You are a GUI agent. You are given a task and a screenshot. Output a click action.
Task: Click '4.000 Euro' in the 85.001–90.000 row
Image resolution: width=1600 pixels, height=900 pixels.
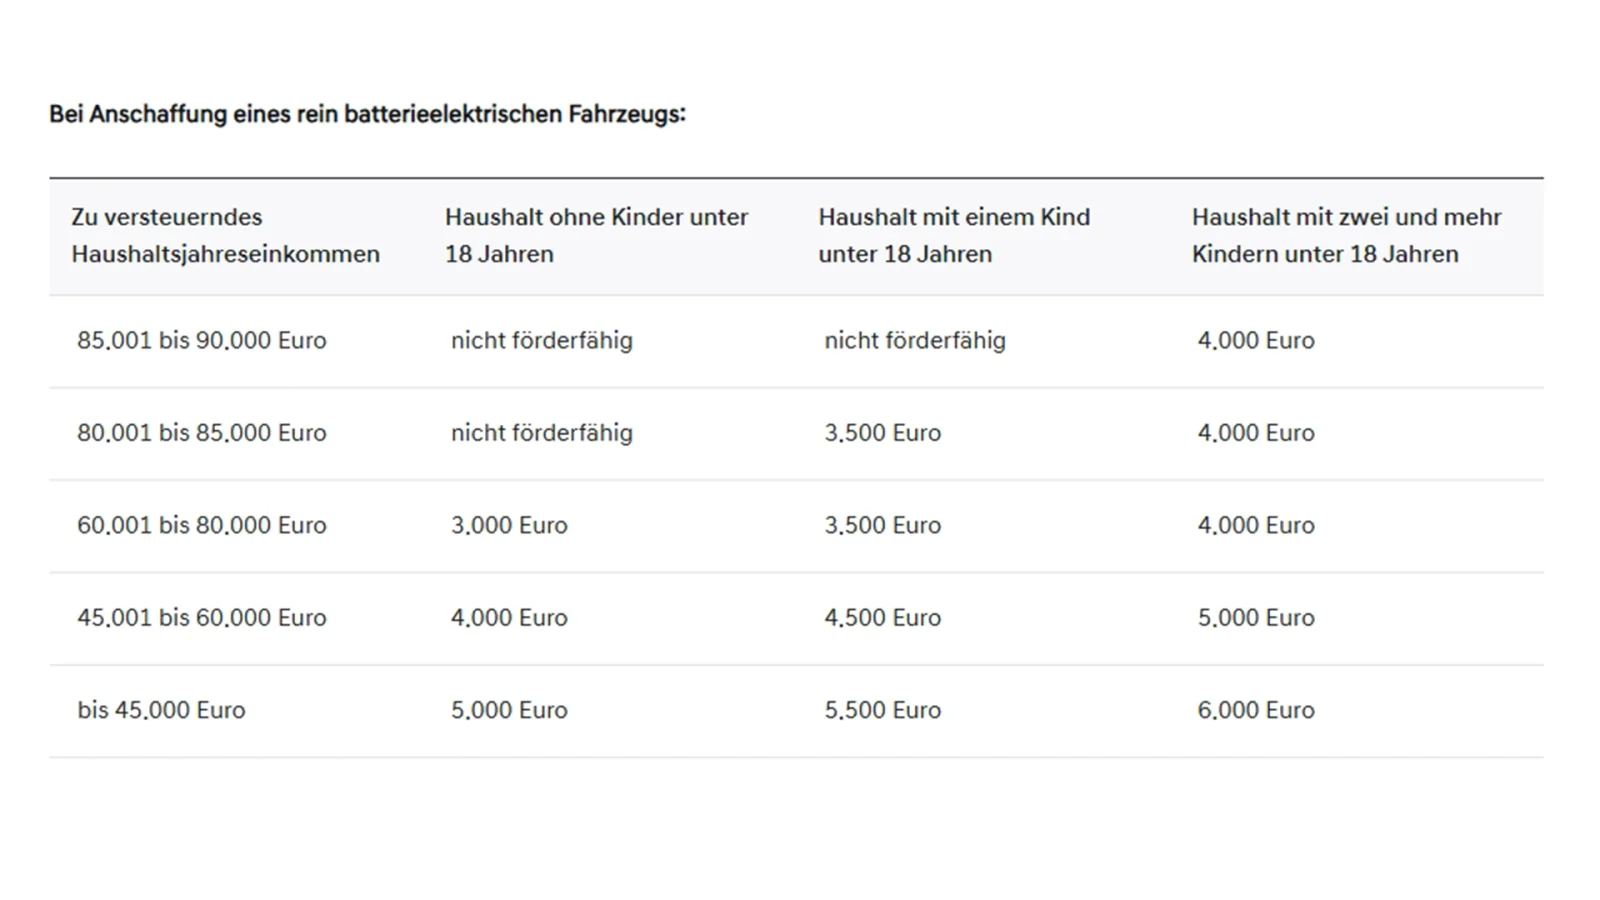coord(1256,340)
